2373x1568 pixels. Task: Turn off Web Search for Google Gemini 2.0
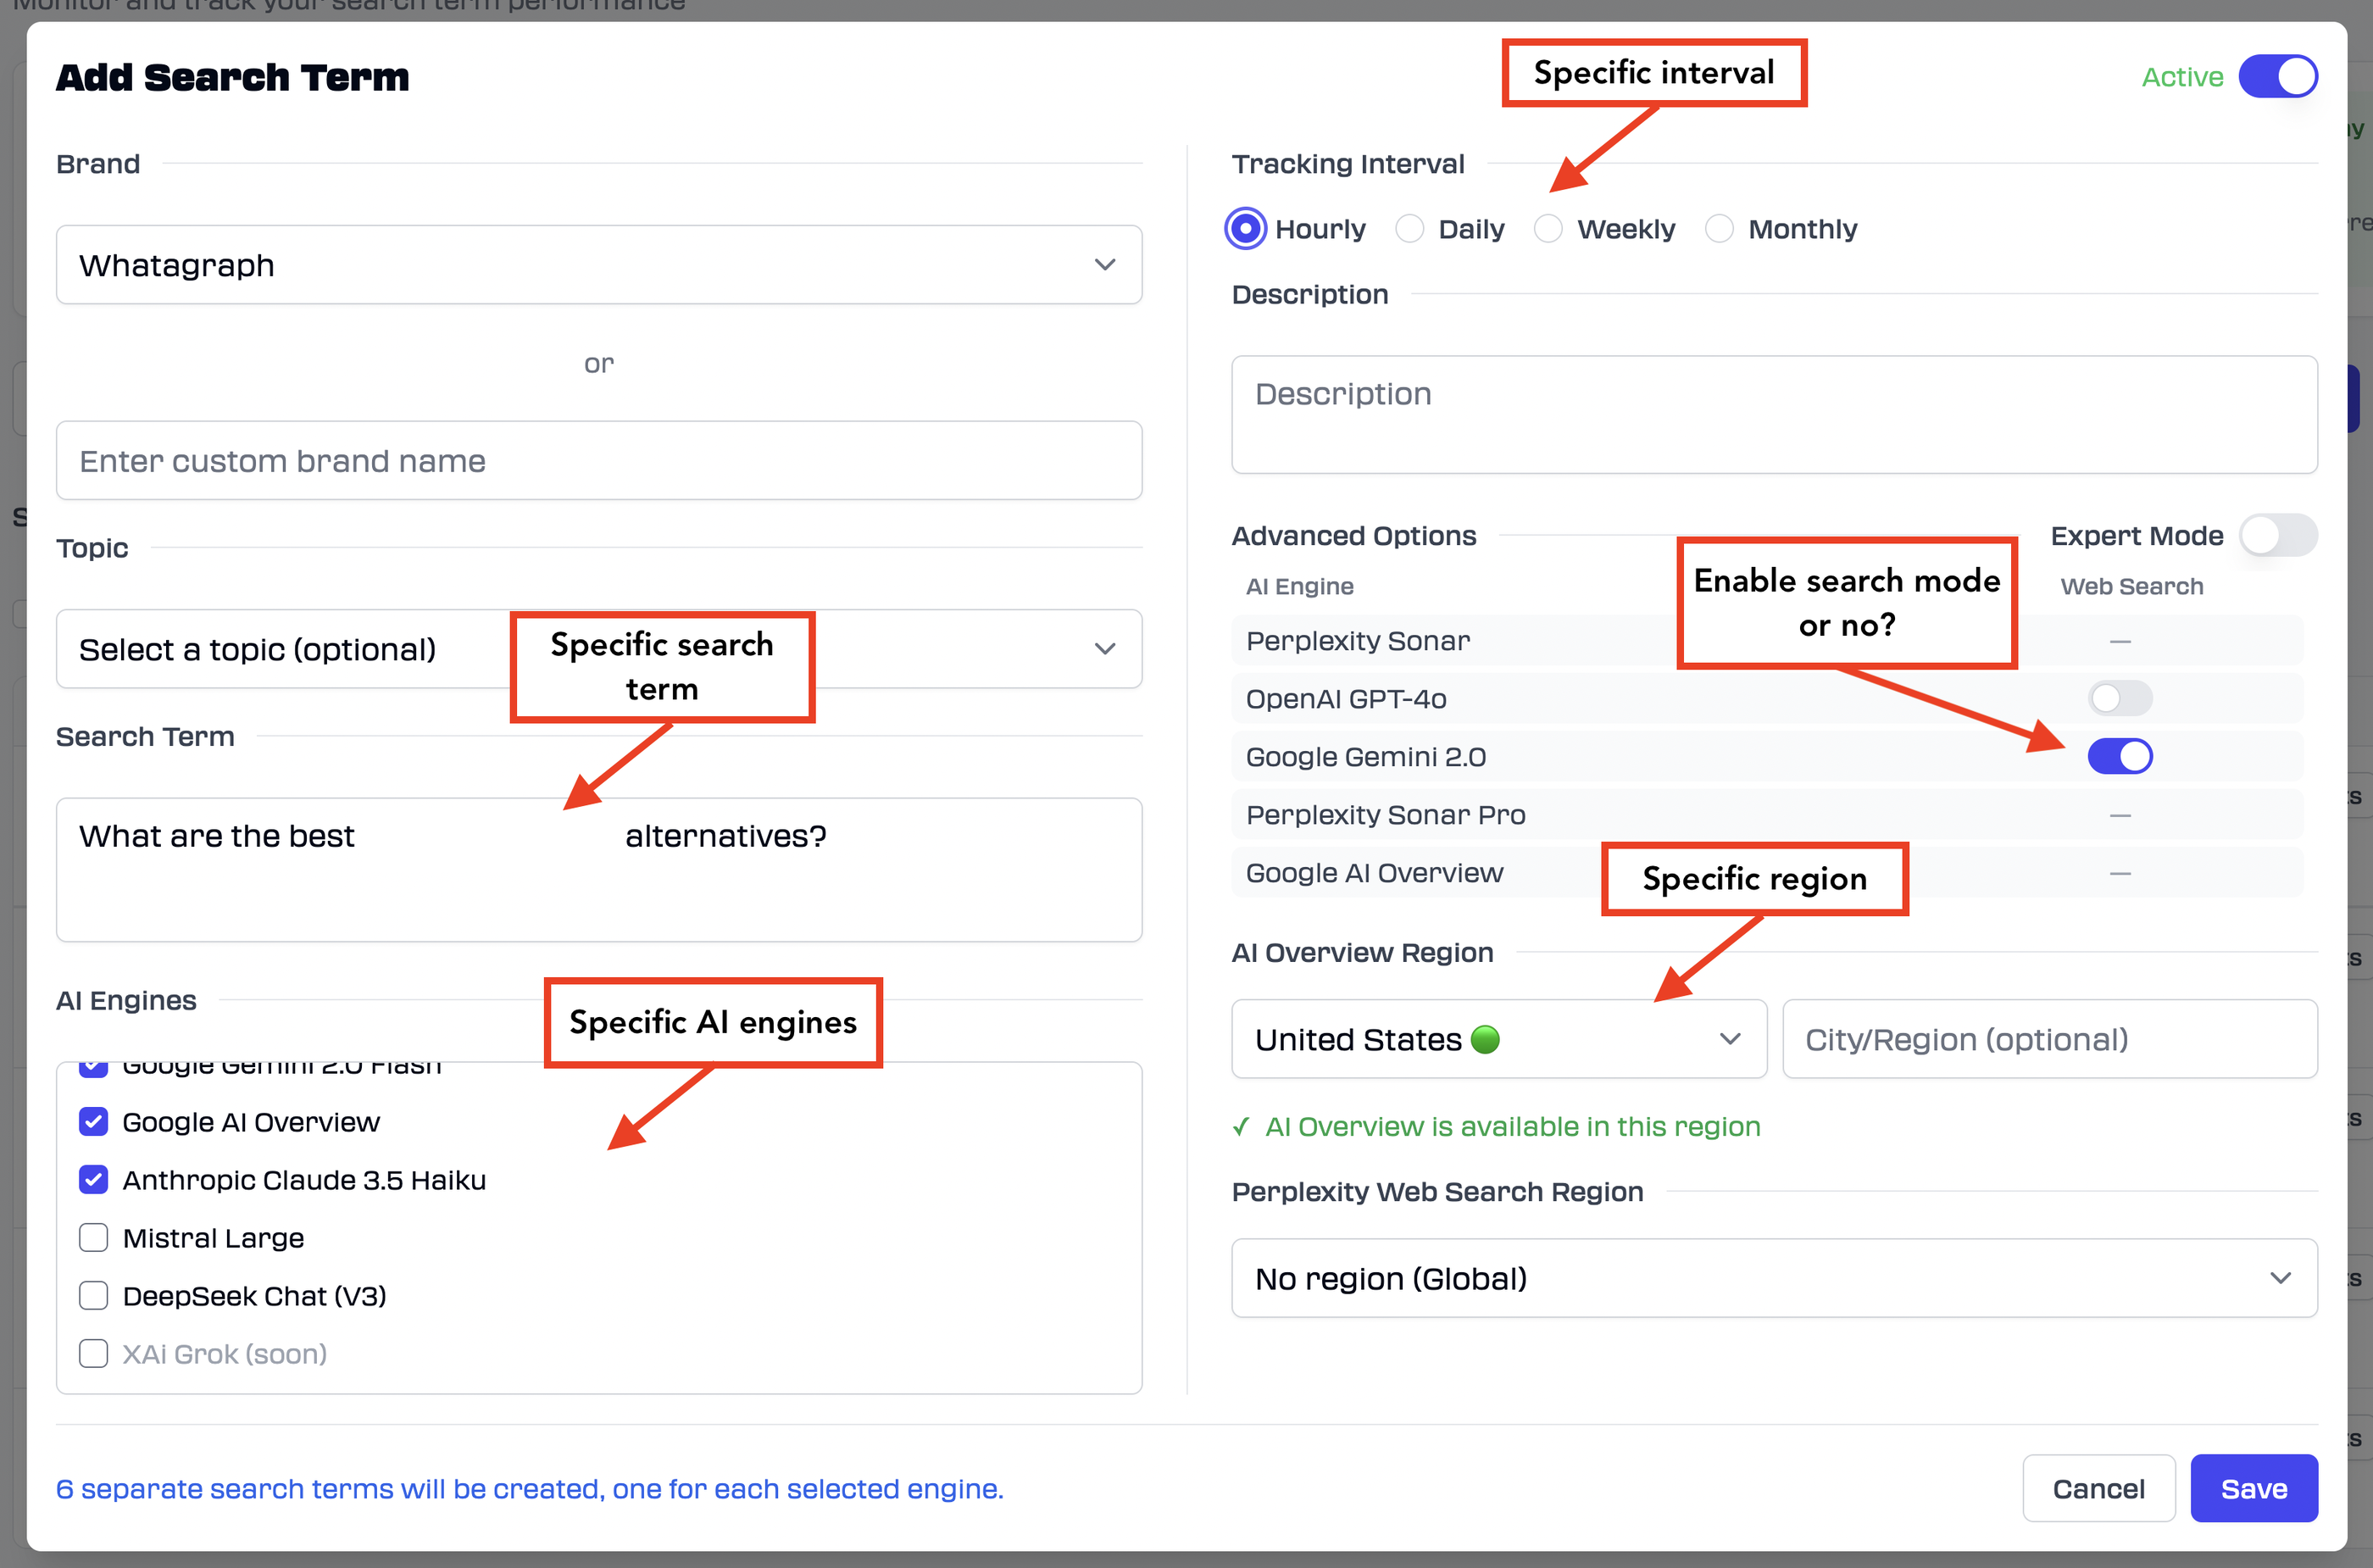coord(2119,756)
